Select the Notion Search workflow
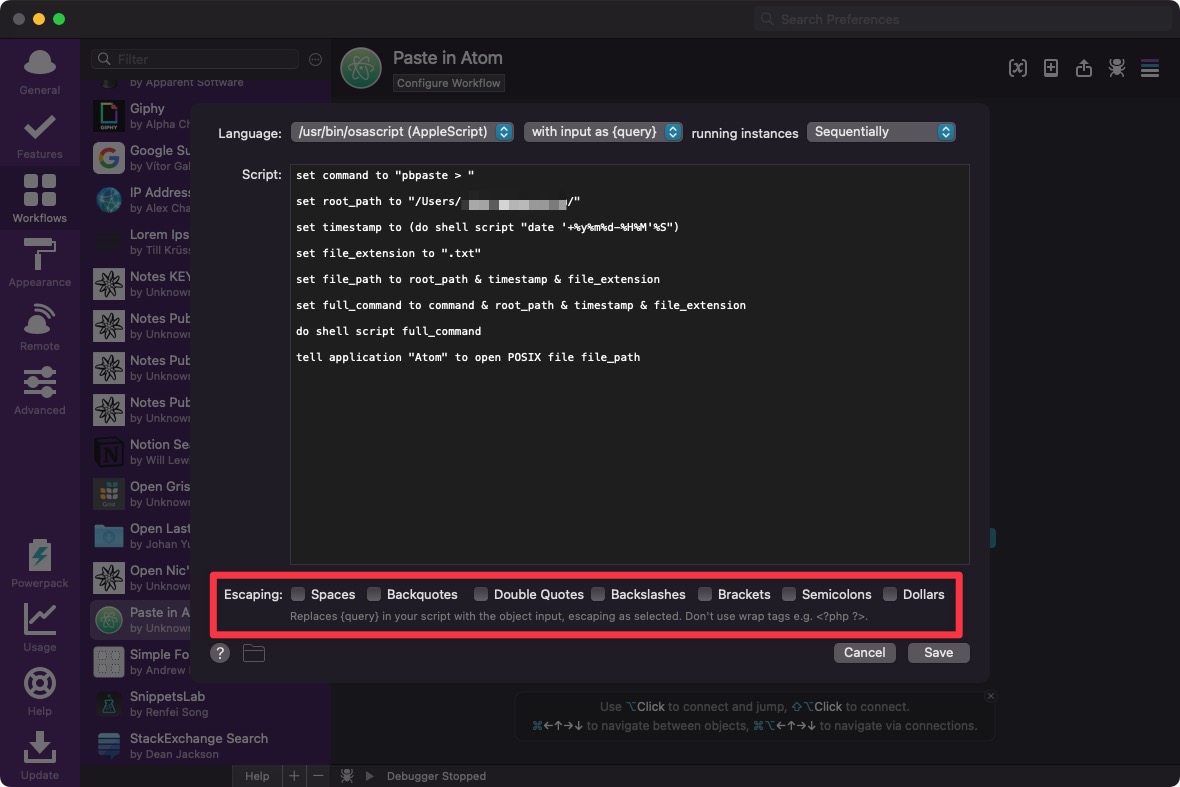The image size is (1180, 787). [141, 452]
